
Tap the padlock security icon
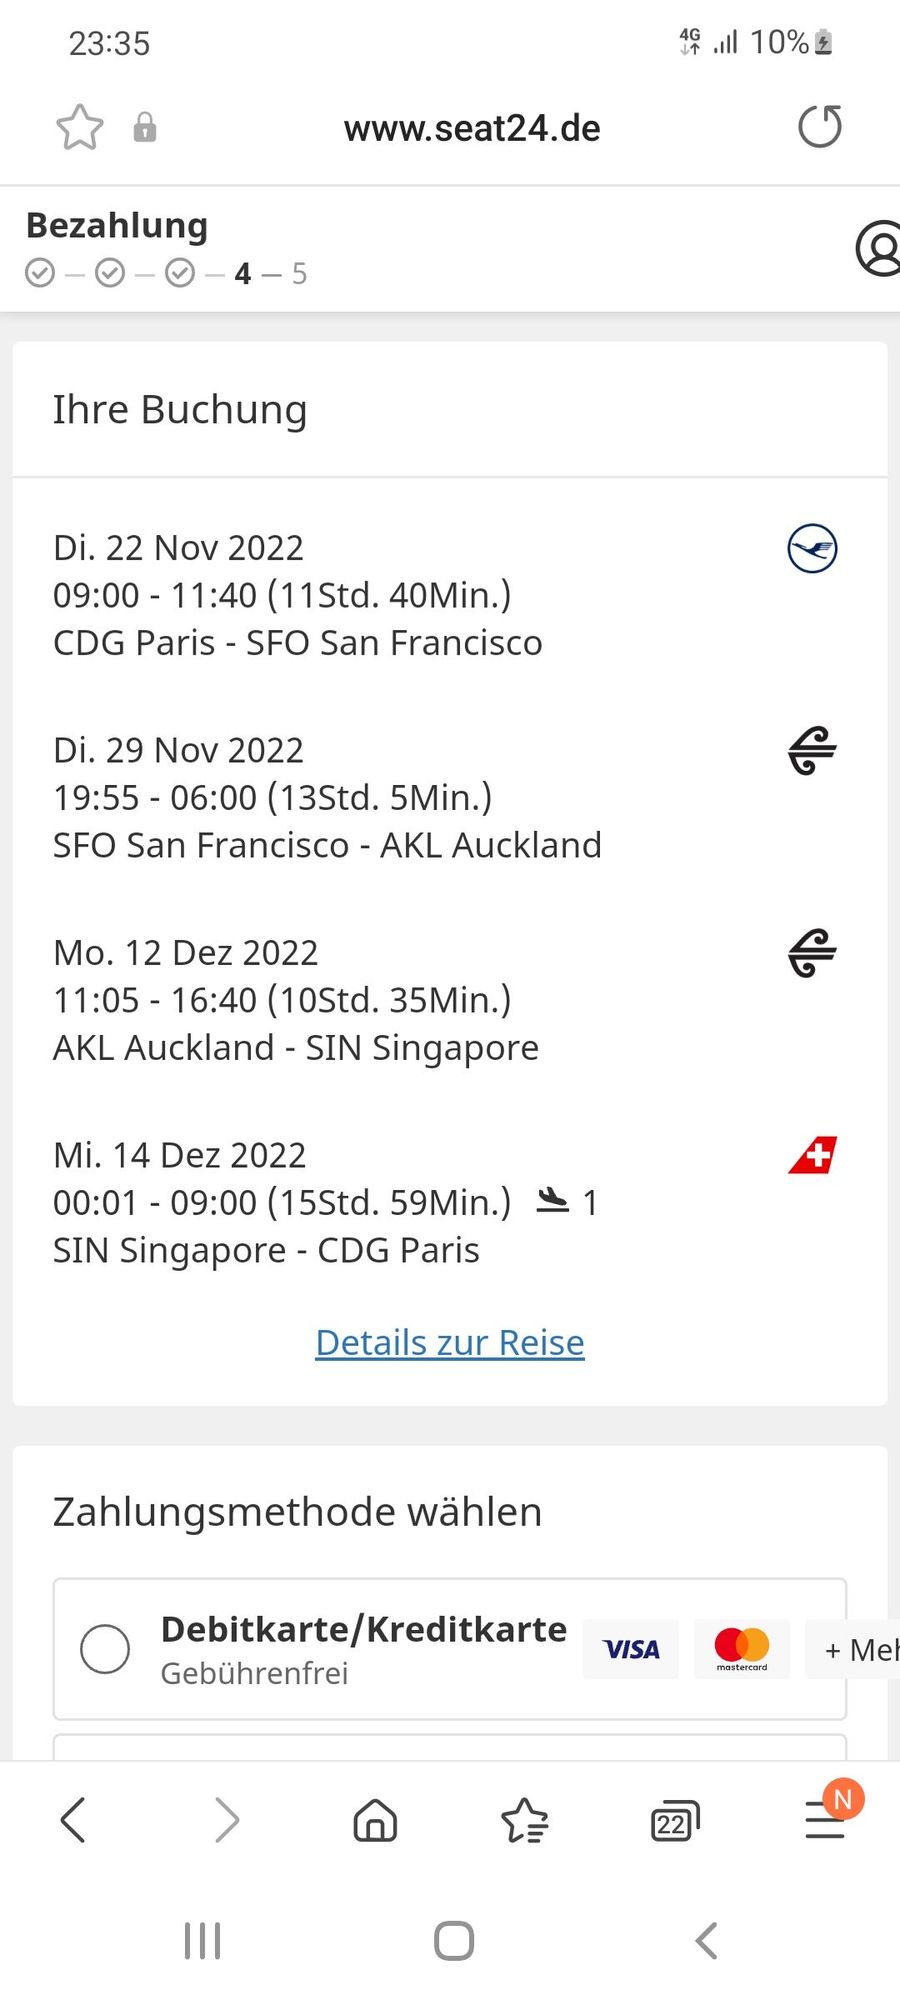click(145, 128)
